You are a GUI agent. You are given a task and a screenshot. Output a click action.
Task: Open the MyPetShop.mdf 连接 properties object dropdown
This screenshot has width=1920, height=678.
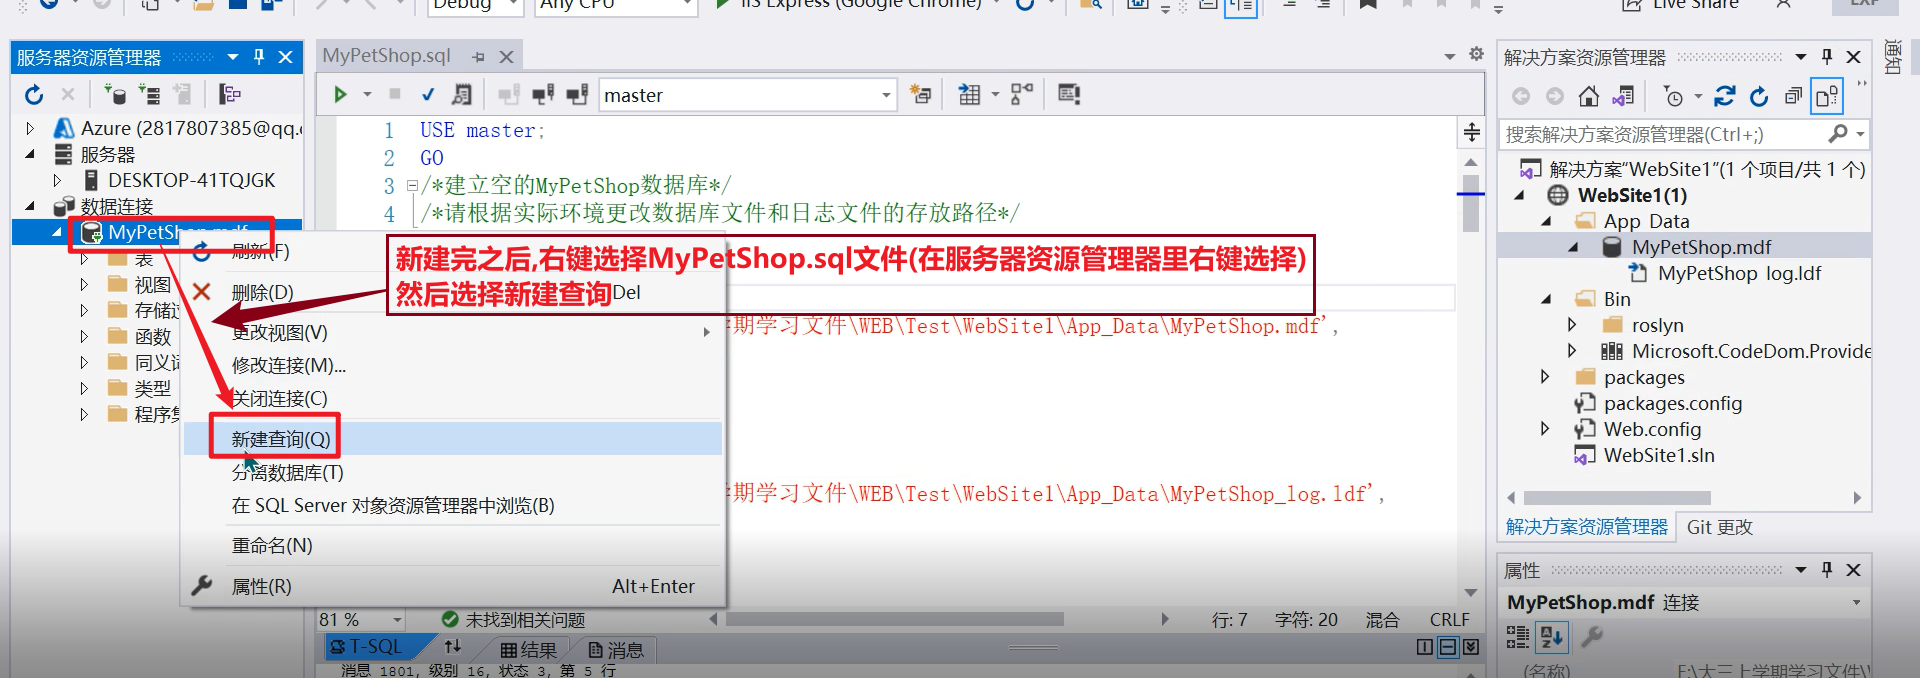[1857, 603]
